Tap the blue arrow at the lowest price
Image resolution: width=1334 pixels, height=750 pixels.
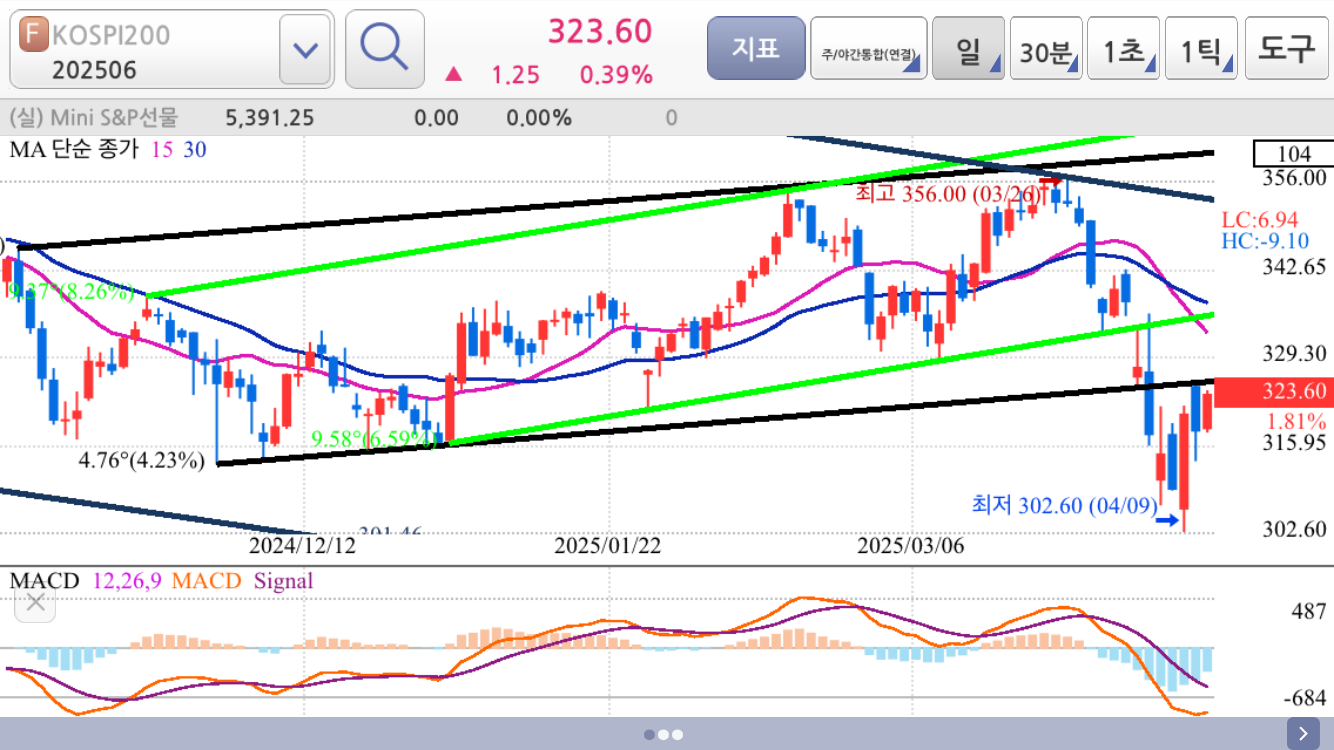[x=1166, y=519]
